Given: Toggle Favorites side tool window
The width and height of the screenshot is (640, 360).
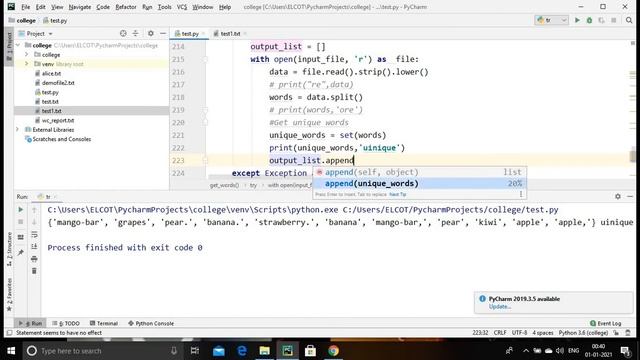Looking at the screenshot, I should coord(9,295).
